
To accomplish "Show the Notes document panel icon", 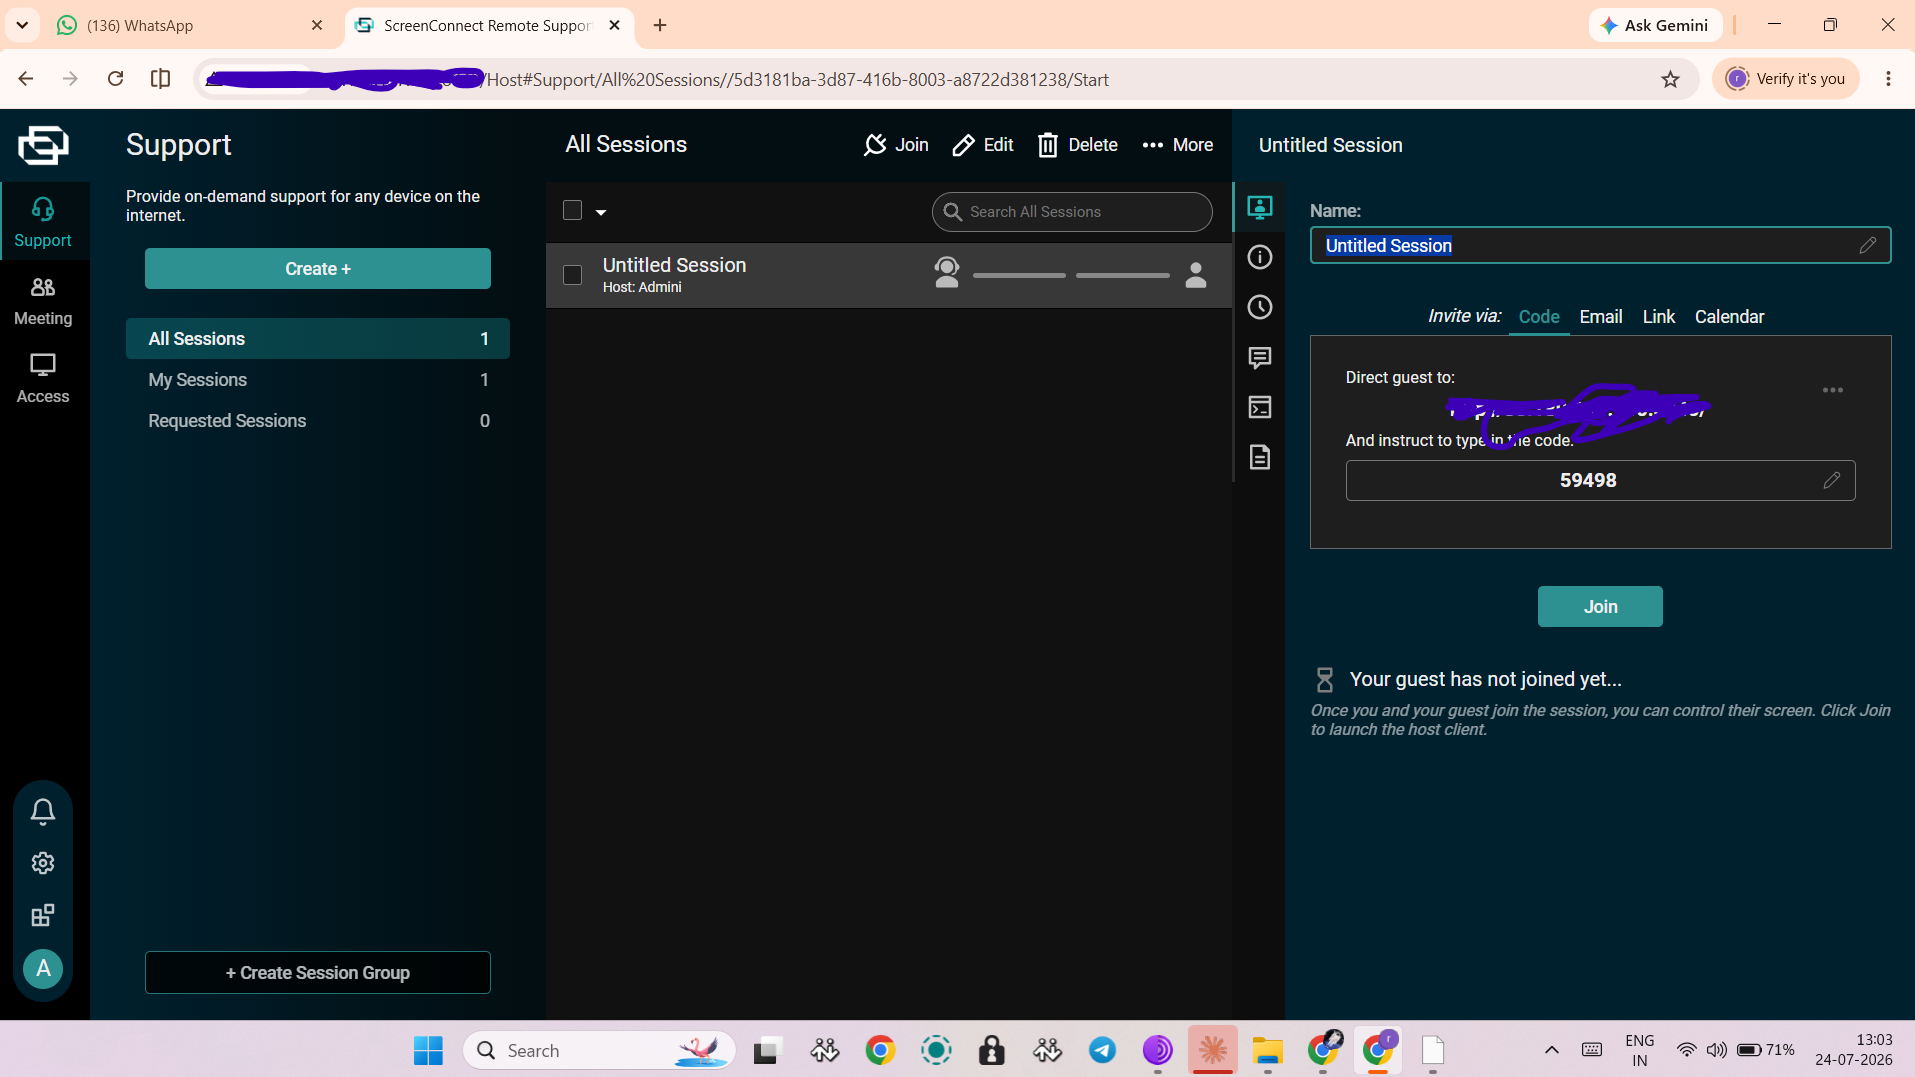I will 1260,457.
